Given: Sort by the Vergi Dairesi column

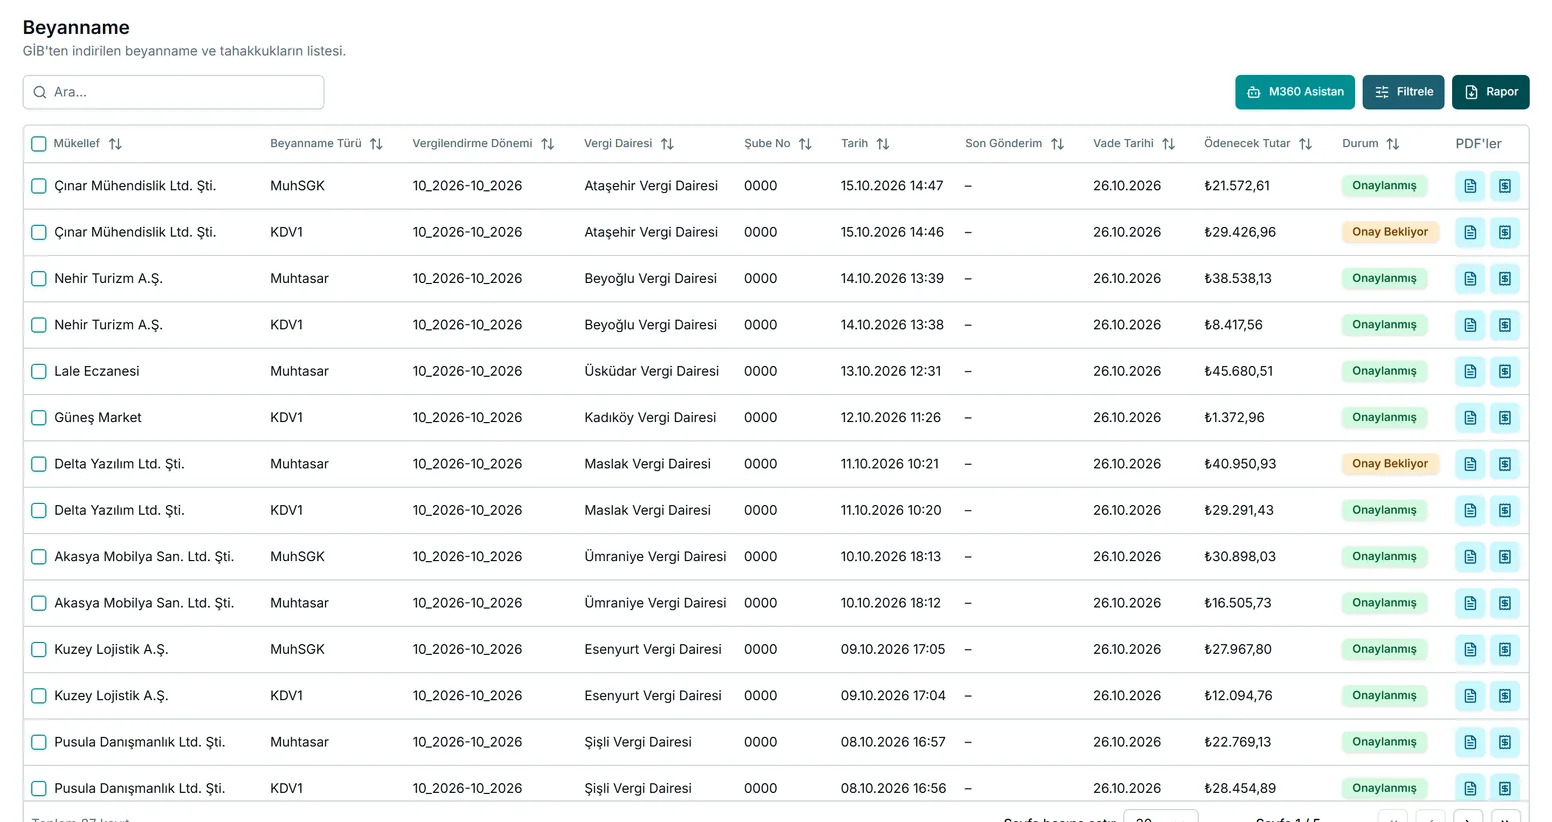Looking at the screenshot, I should click(x=667, y=144).
